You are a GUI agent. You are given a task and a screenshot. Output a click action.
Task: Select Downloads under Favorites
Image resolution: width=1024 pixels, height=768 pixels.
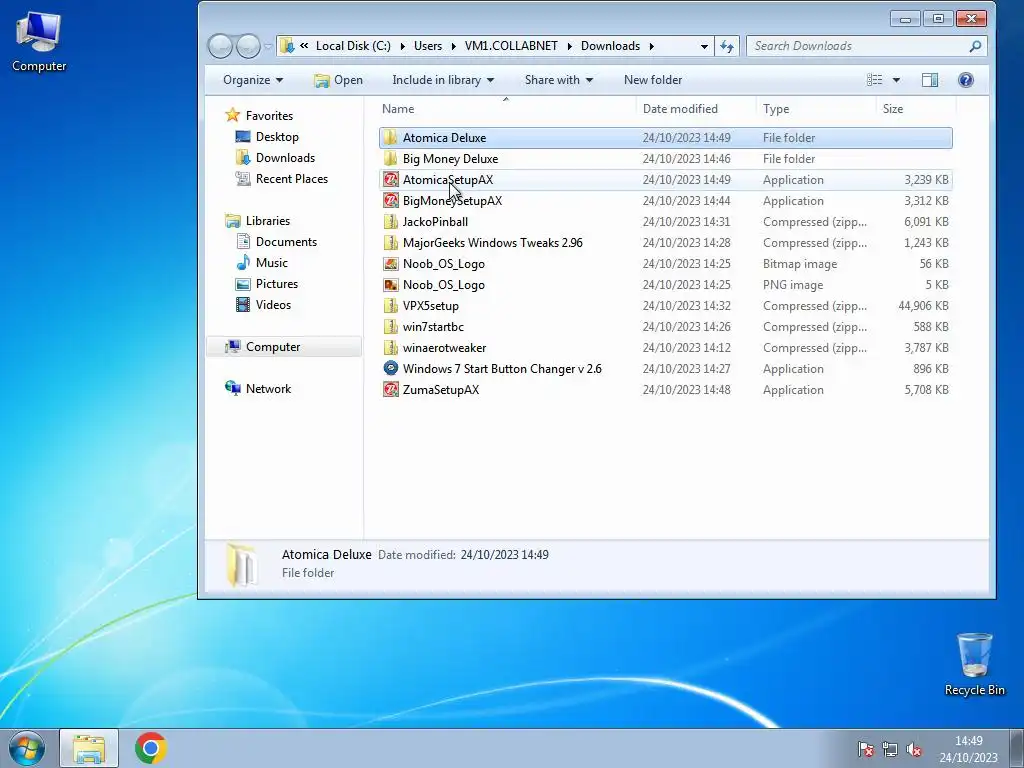pos(285,157)
